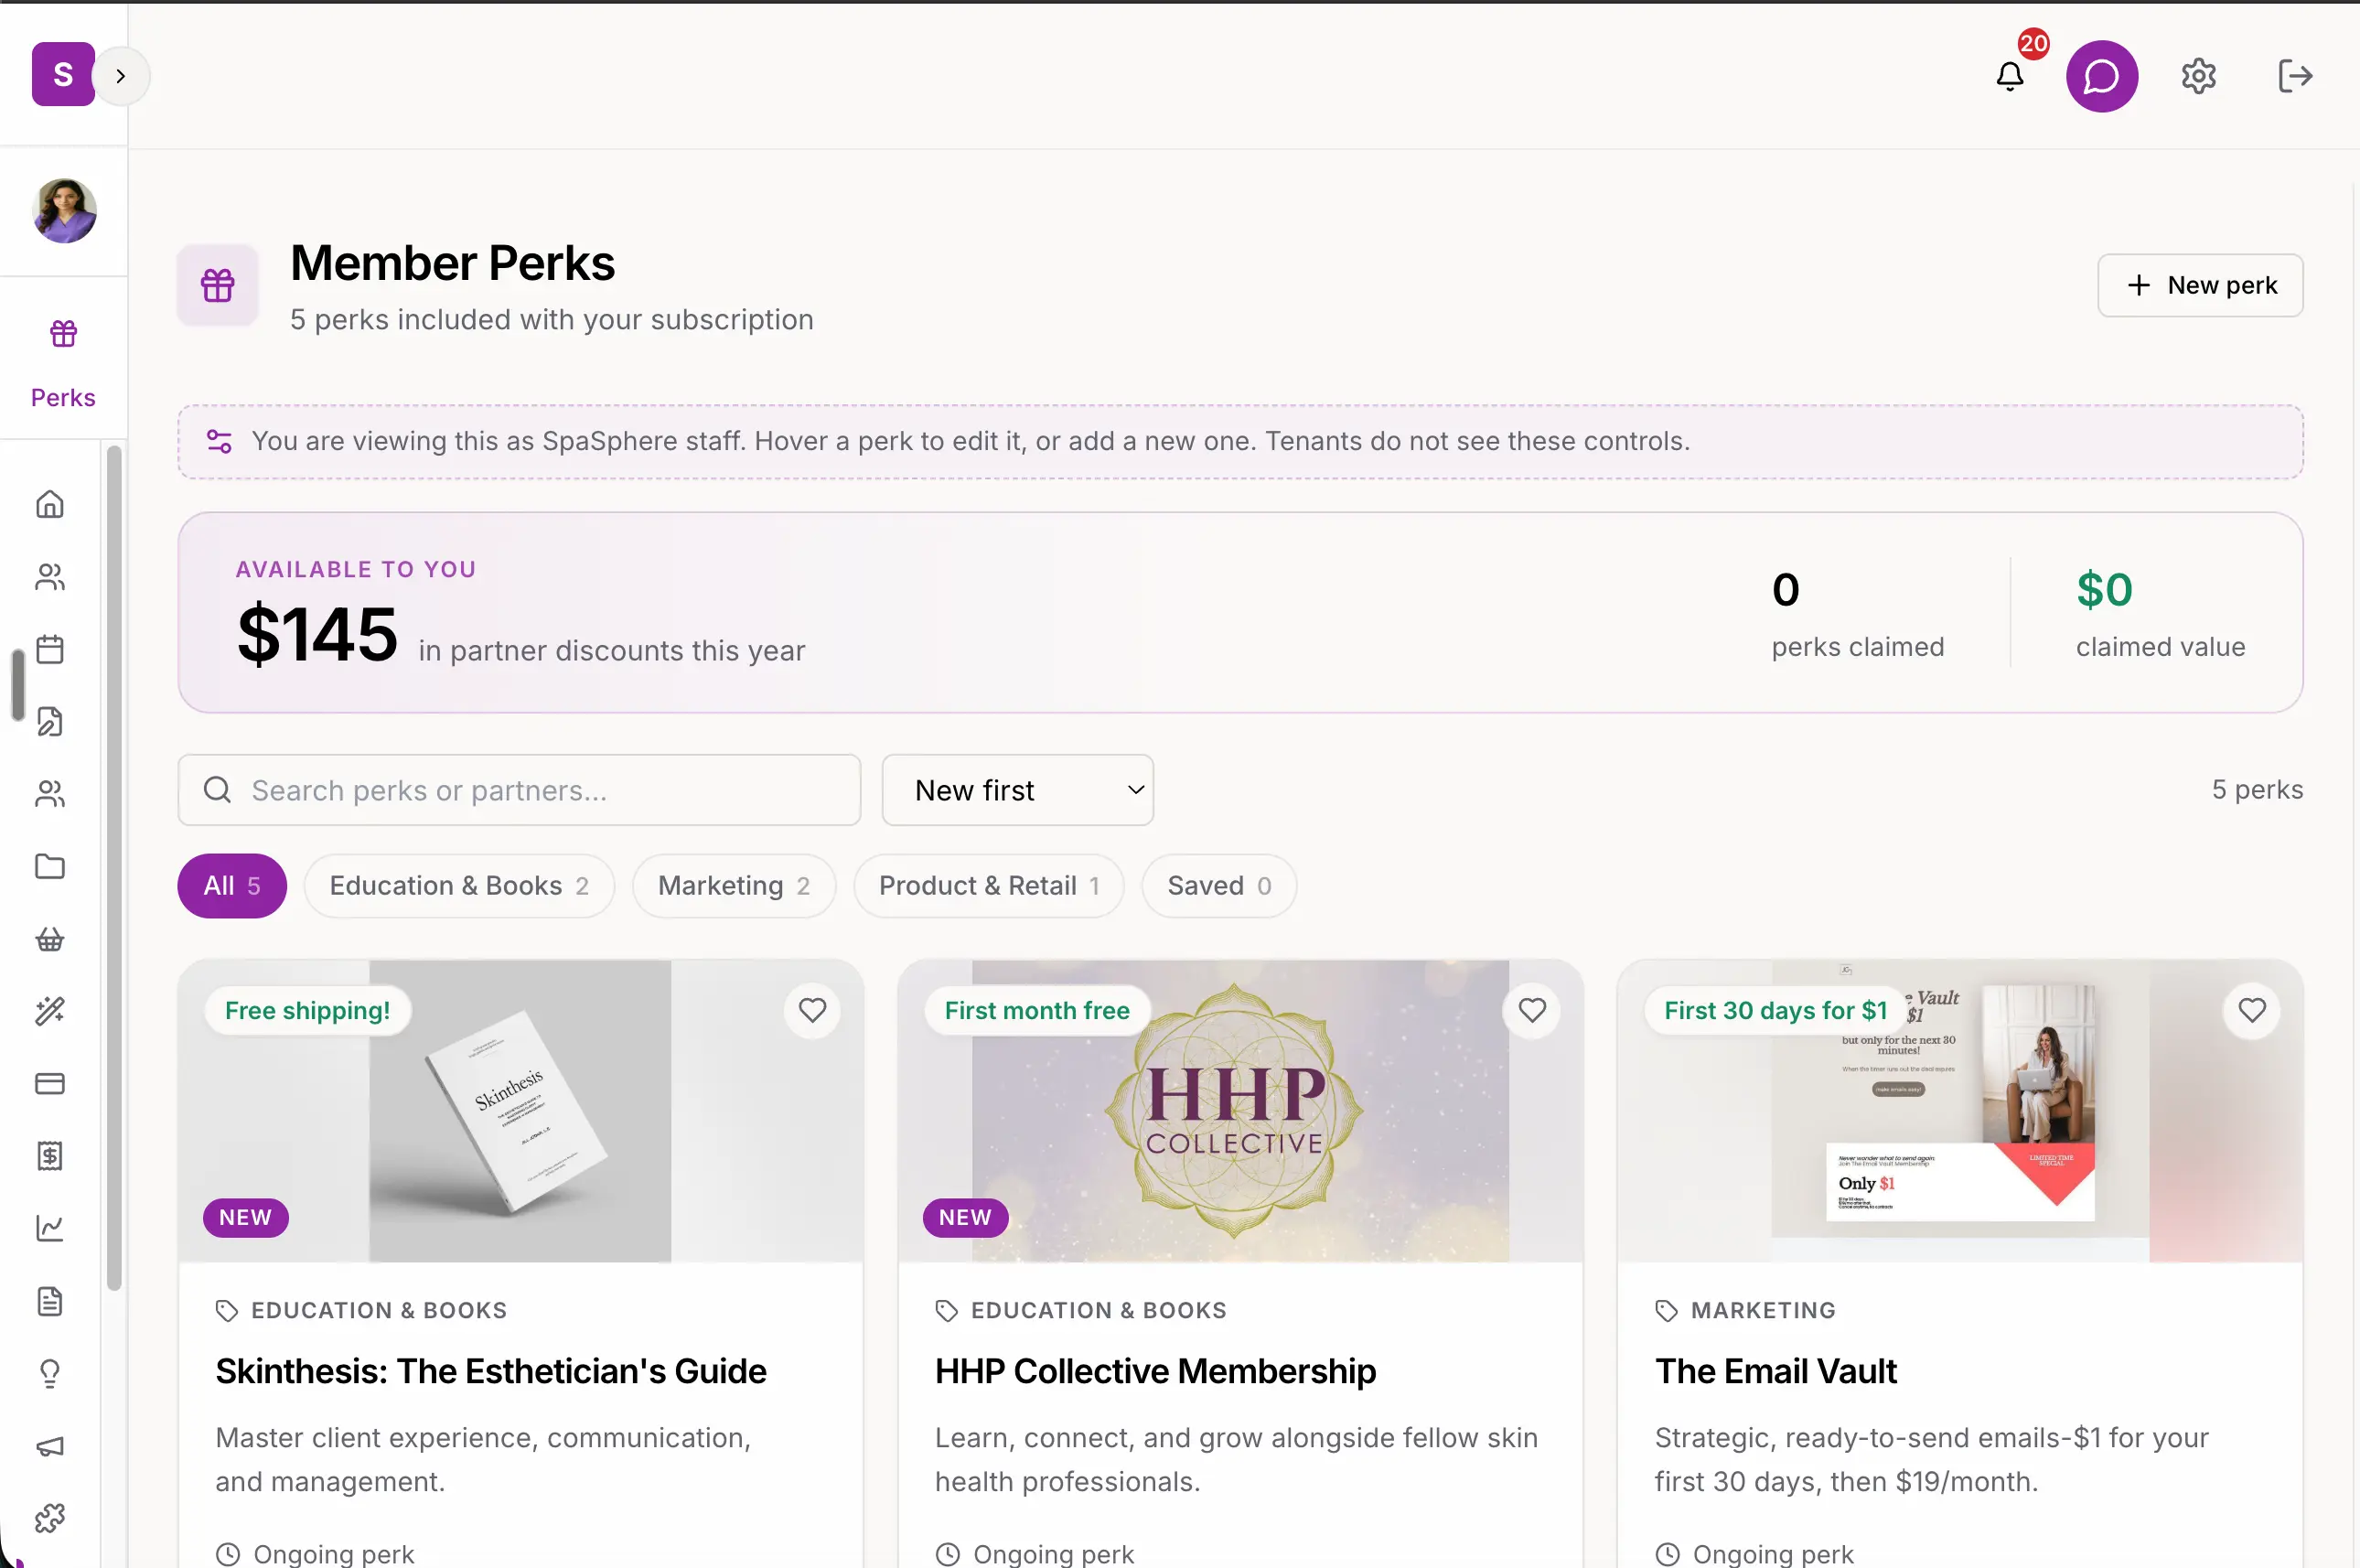Open HHP Collective Membership title

tap(1155, 1371)
